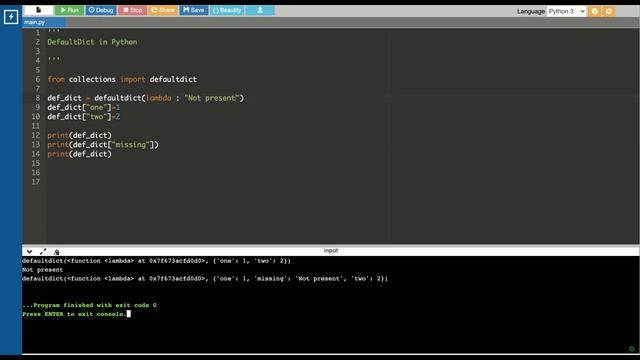The height and width of the screenshot is (360, 640).
Task: Switch to the main.py tab
Action: coord(34,22)
